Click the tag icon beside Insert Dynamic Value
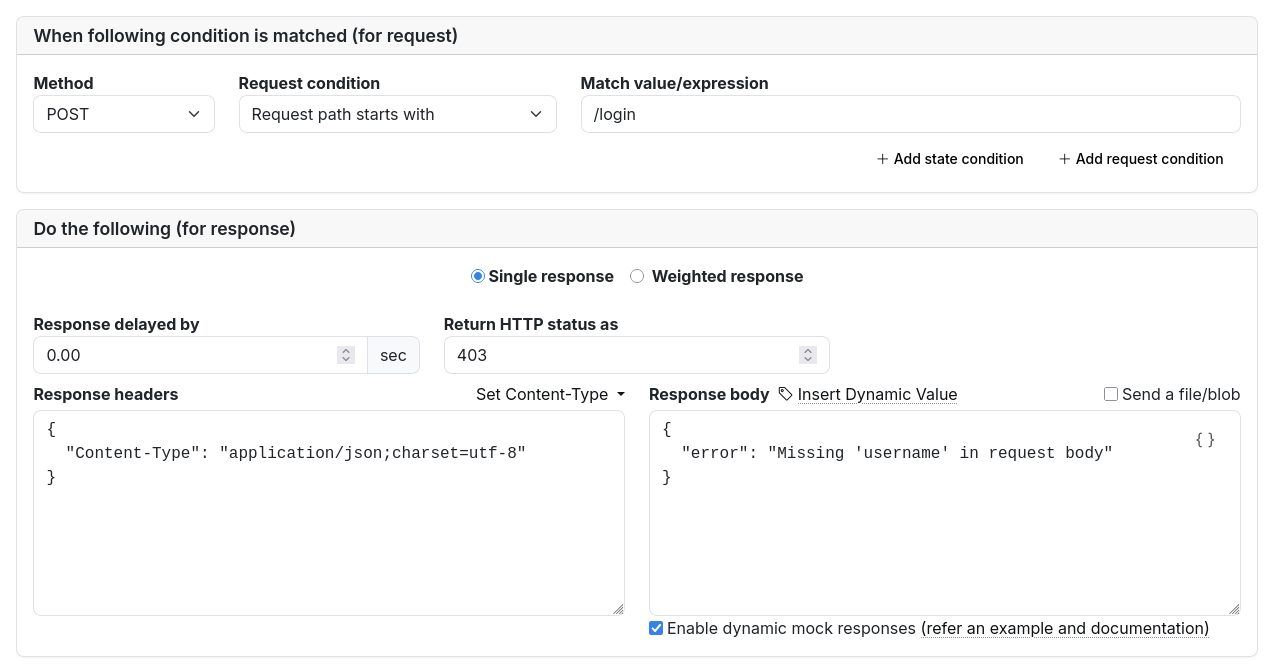This screenshot has width=1274, height=670. 785,394
